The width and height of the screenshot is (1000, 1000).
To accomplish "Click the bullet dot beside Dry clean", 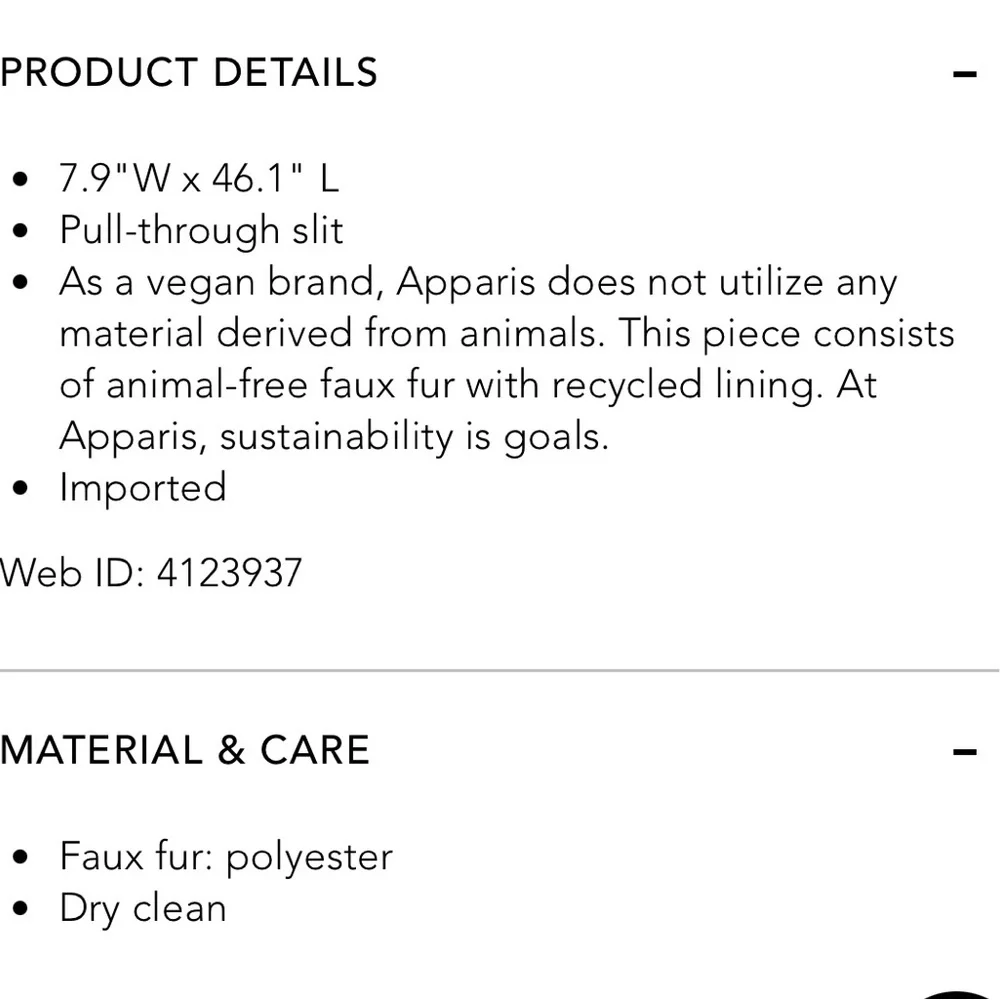I will click(x=20, y=909).
